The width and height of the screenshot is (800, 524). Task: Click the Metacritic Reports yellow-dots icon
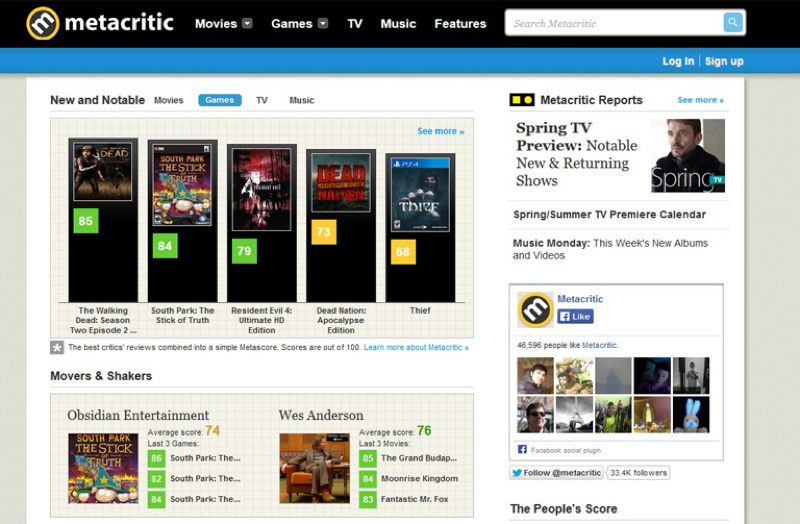point(522,100)
